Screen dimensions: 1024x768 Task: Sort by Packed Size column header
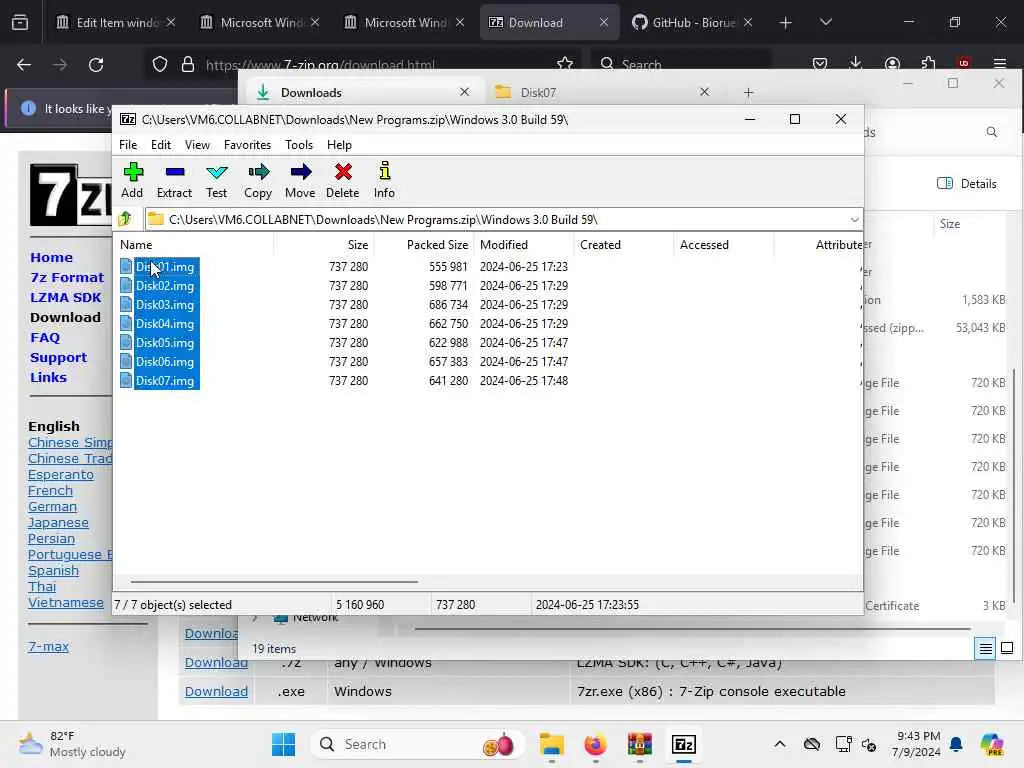click(424, 245)
